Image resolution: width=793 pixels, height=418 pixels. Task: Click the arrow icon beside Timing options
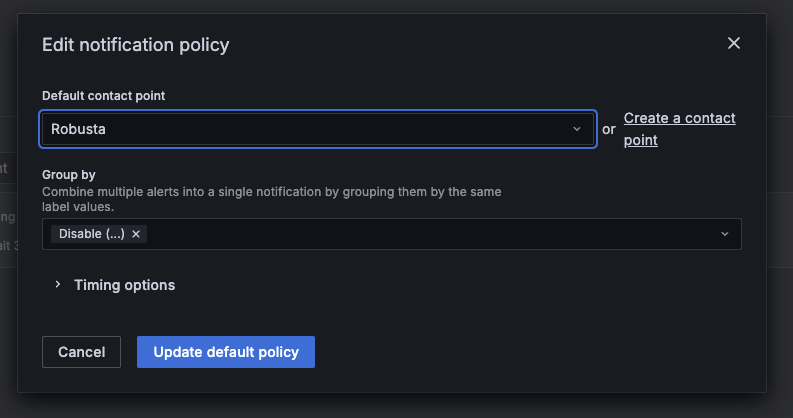tap(58, 285)
